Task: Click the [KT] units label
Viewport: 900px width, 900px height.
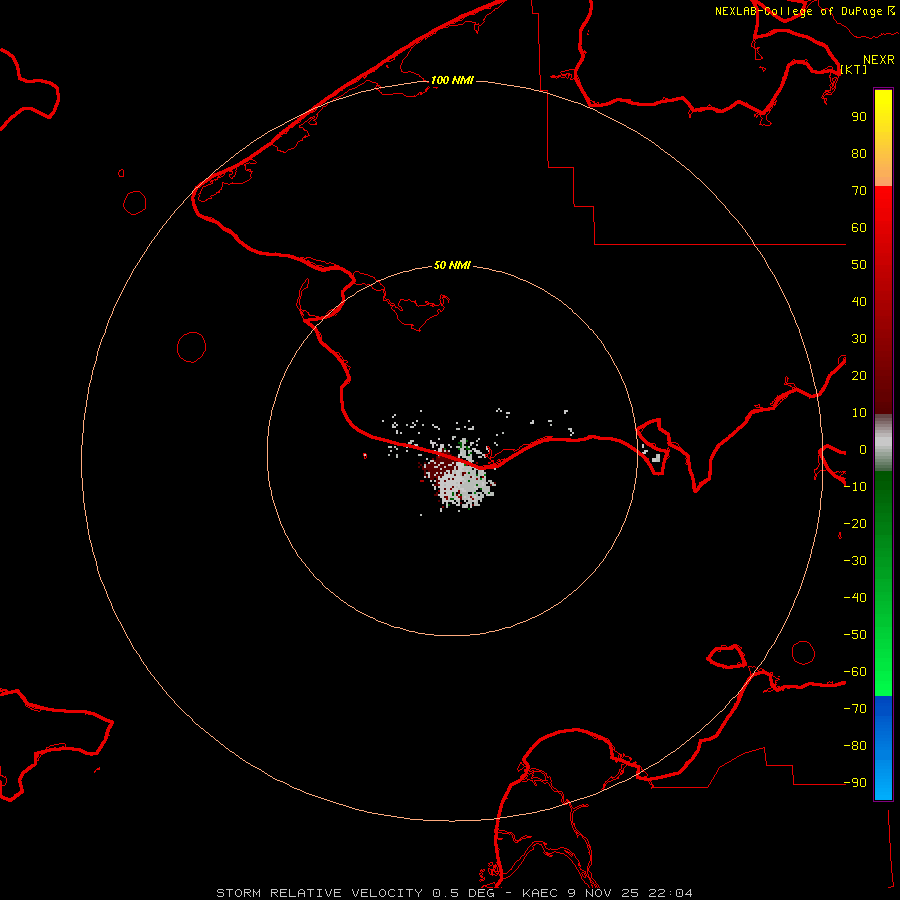Action: (x=854, y=69)
